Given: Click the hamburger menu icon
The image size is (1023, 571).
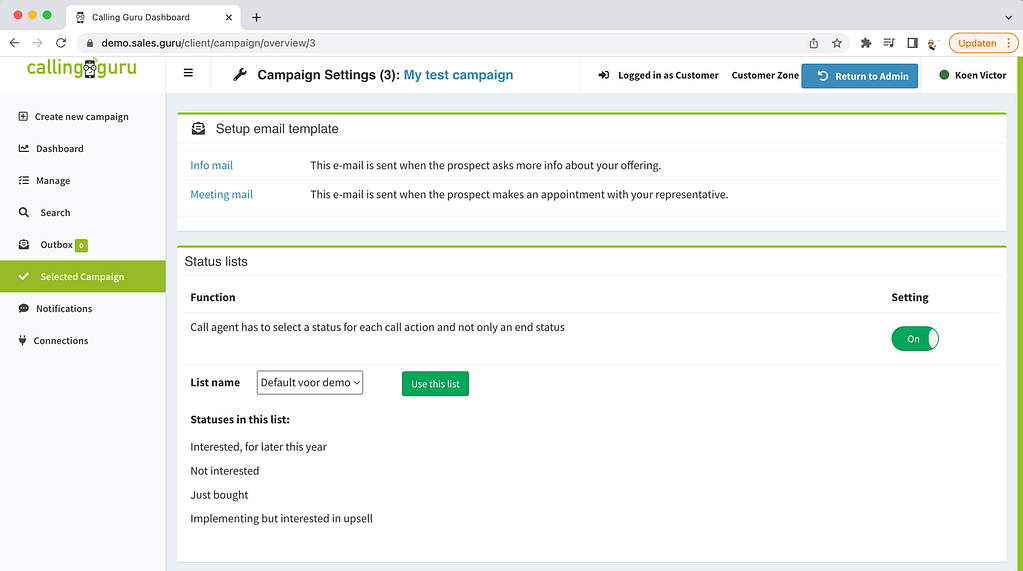Looking at the screenshot, I should (188, 73).
